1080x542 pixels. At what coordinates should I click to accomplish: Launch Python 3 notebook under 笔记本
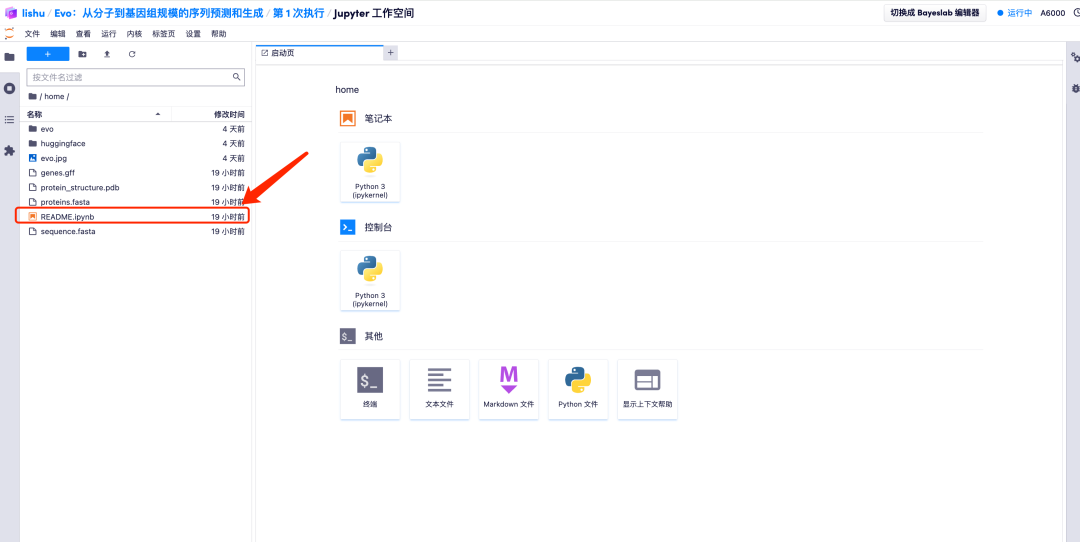[x=370, y=171]
